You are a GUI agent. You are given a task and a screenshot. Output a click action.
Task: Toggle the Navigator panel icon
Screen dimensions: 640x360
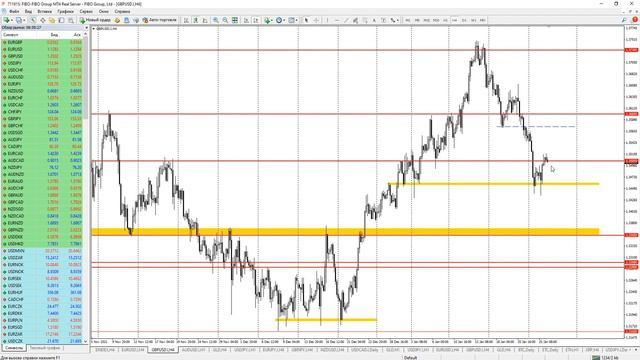[x=52, y=20]
